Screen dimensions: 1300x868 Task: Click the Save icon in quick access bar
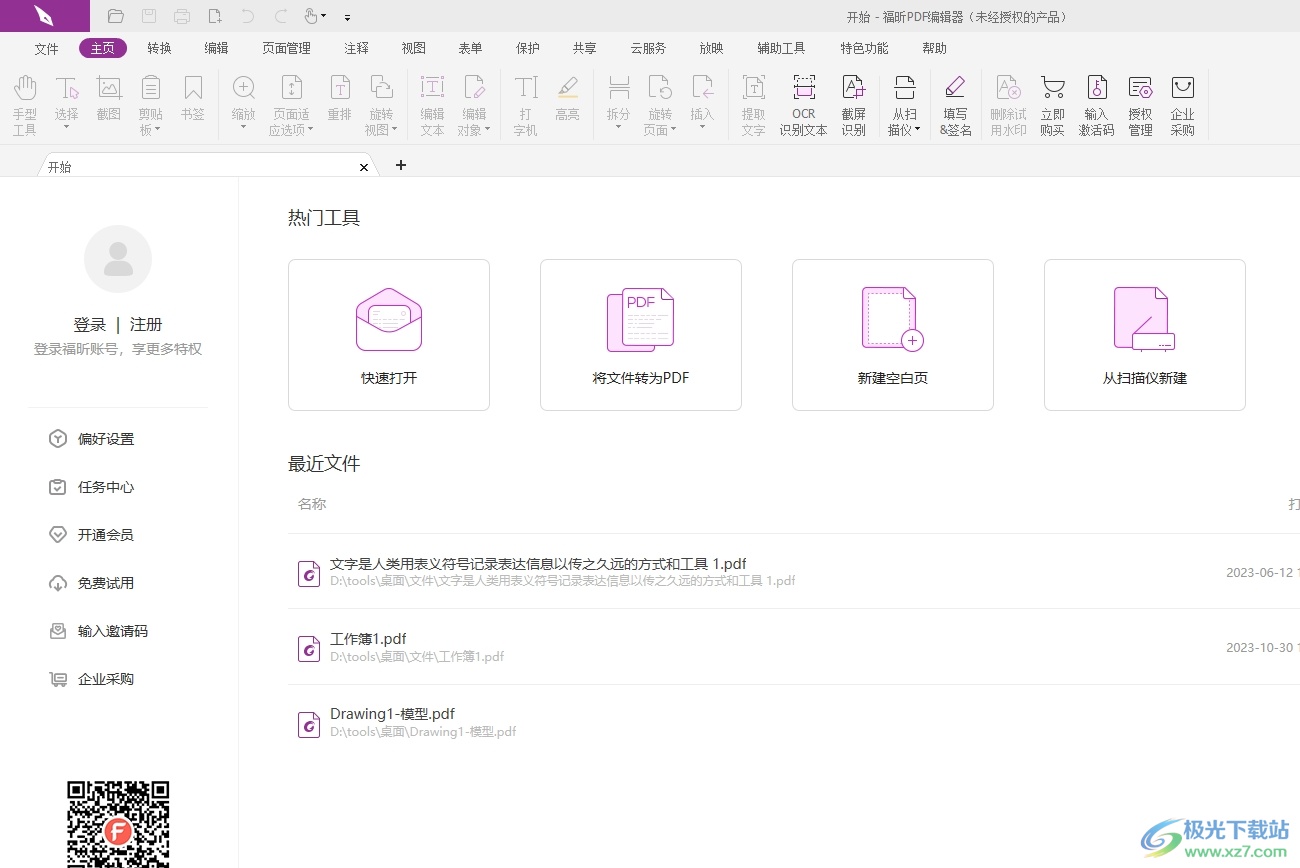click(149, 16)
